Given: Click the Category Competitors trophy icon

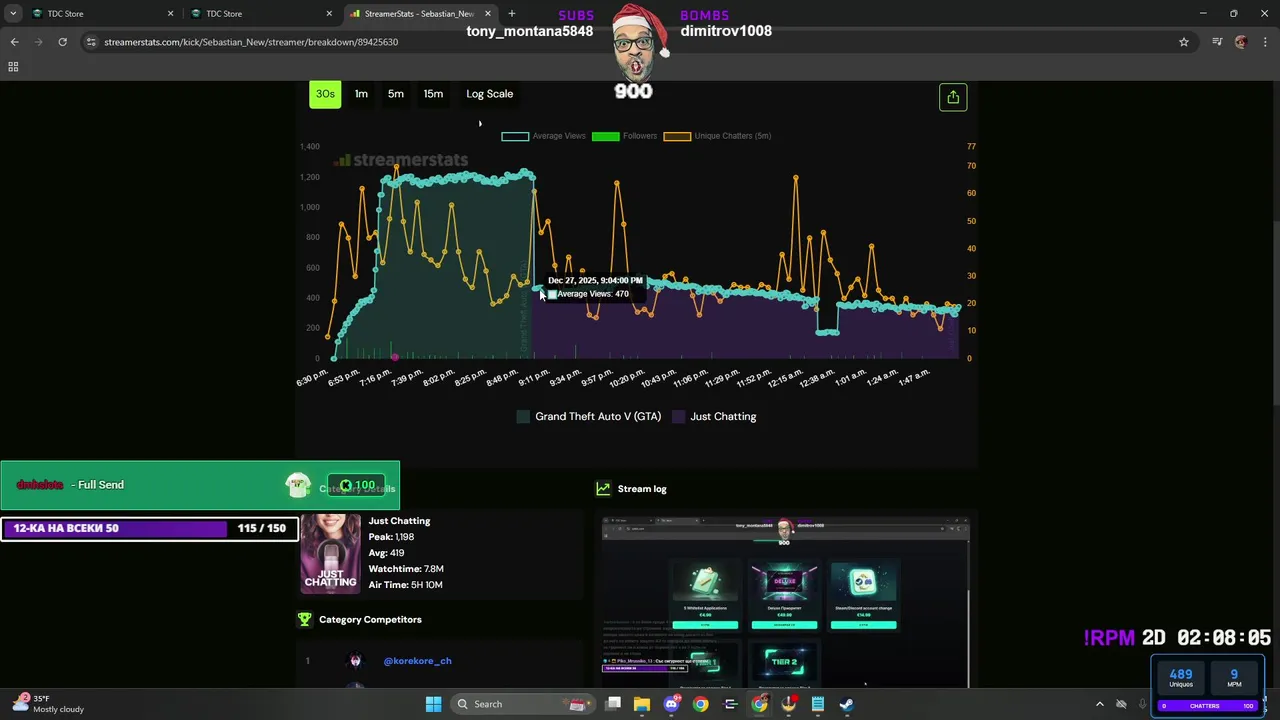Looking at the screenshot, I should click(305, 619).
